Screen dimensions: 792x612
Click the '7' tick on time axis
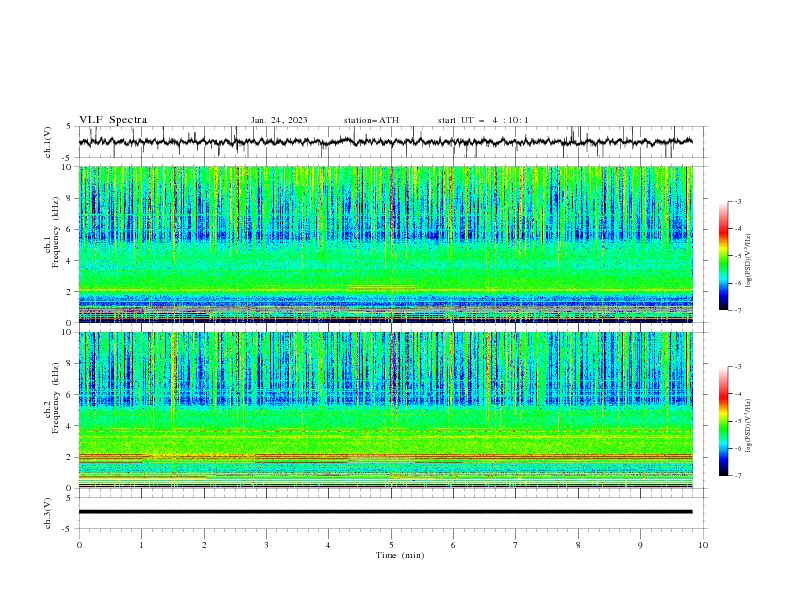[x=516, y=545]
